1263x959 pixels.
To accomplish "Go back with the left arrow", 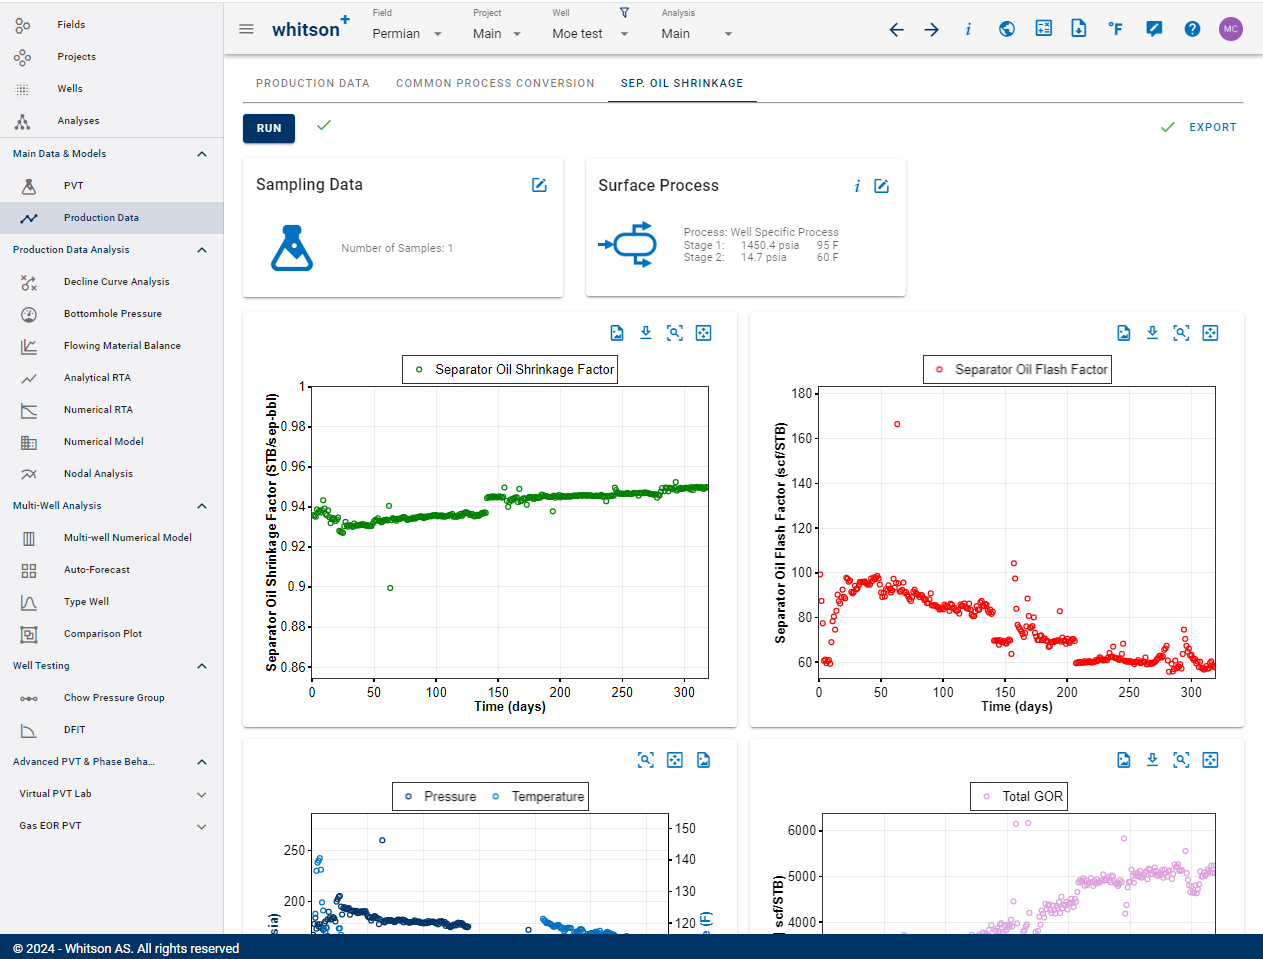I will click(897, 30).
